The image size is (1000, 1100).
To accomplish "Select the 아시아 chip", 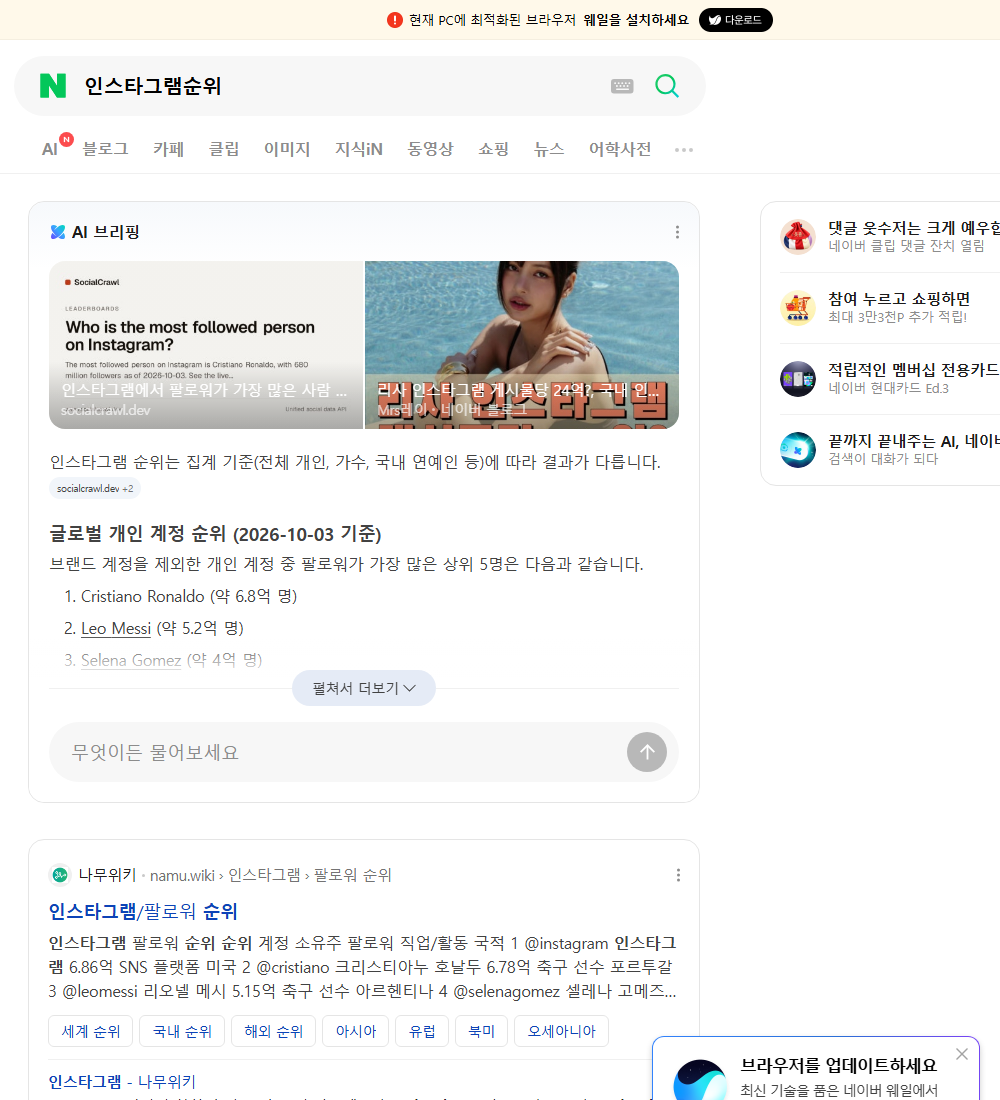I will point(356,1031).
